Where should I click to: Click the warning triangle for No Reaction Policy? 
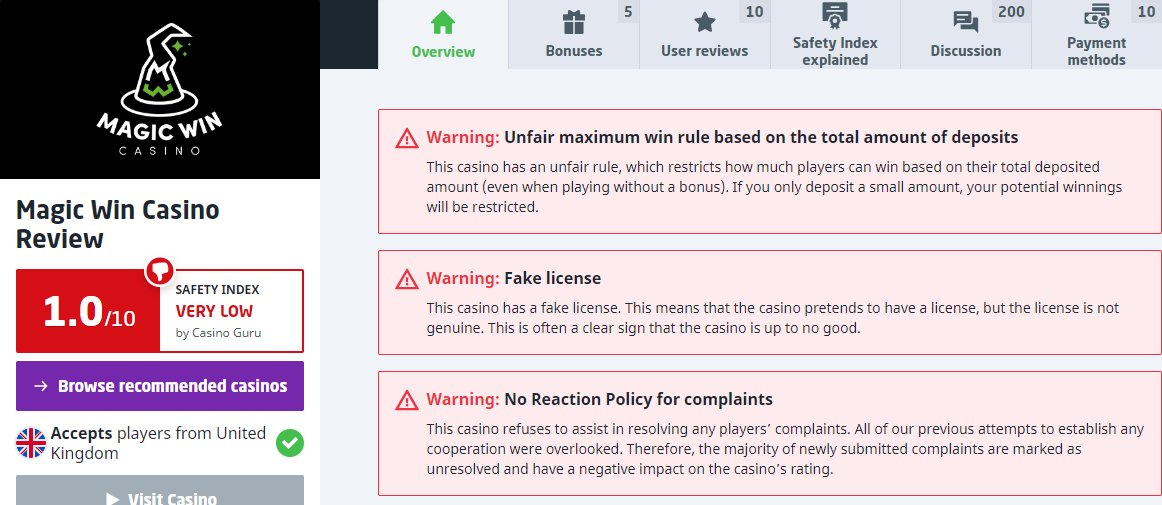(407, 400)
